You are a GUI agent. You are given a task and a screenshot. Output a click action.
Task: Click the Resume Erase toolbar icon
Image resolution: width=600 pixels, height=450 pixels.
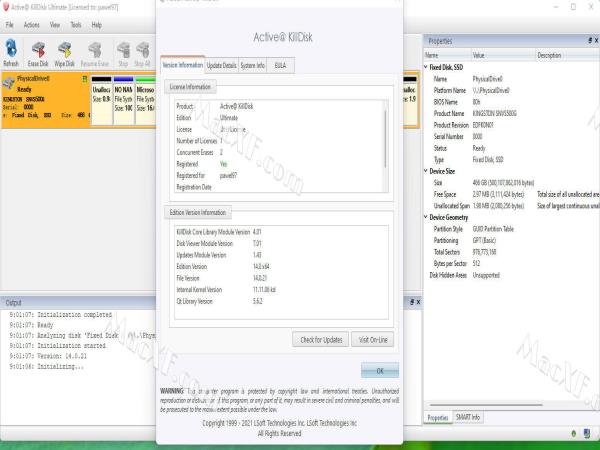click(95, 53)
